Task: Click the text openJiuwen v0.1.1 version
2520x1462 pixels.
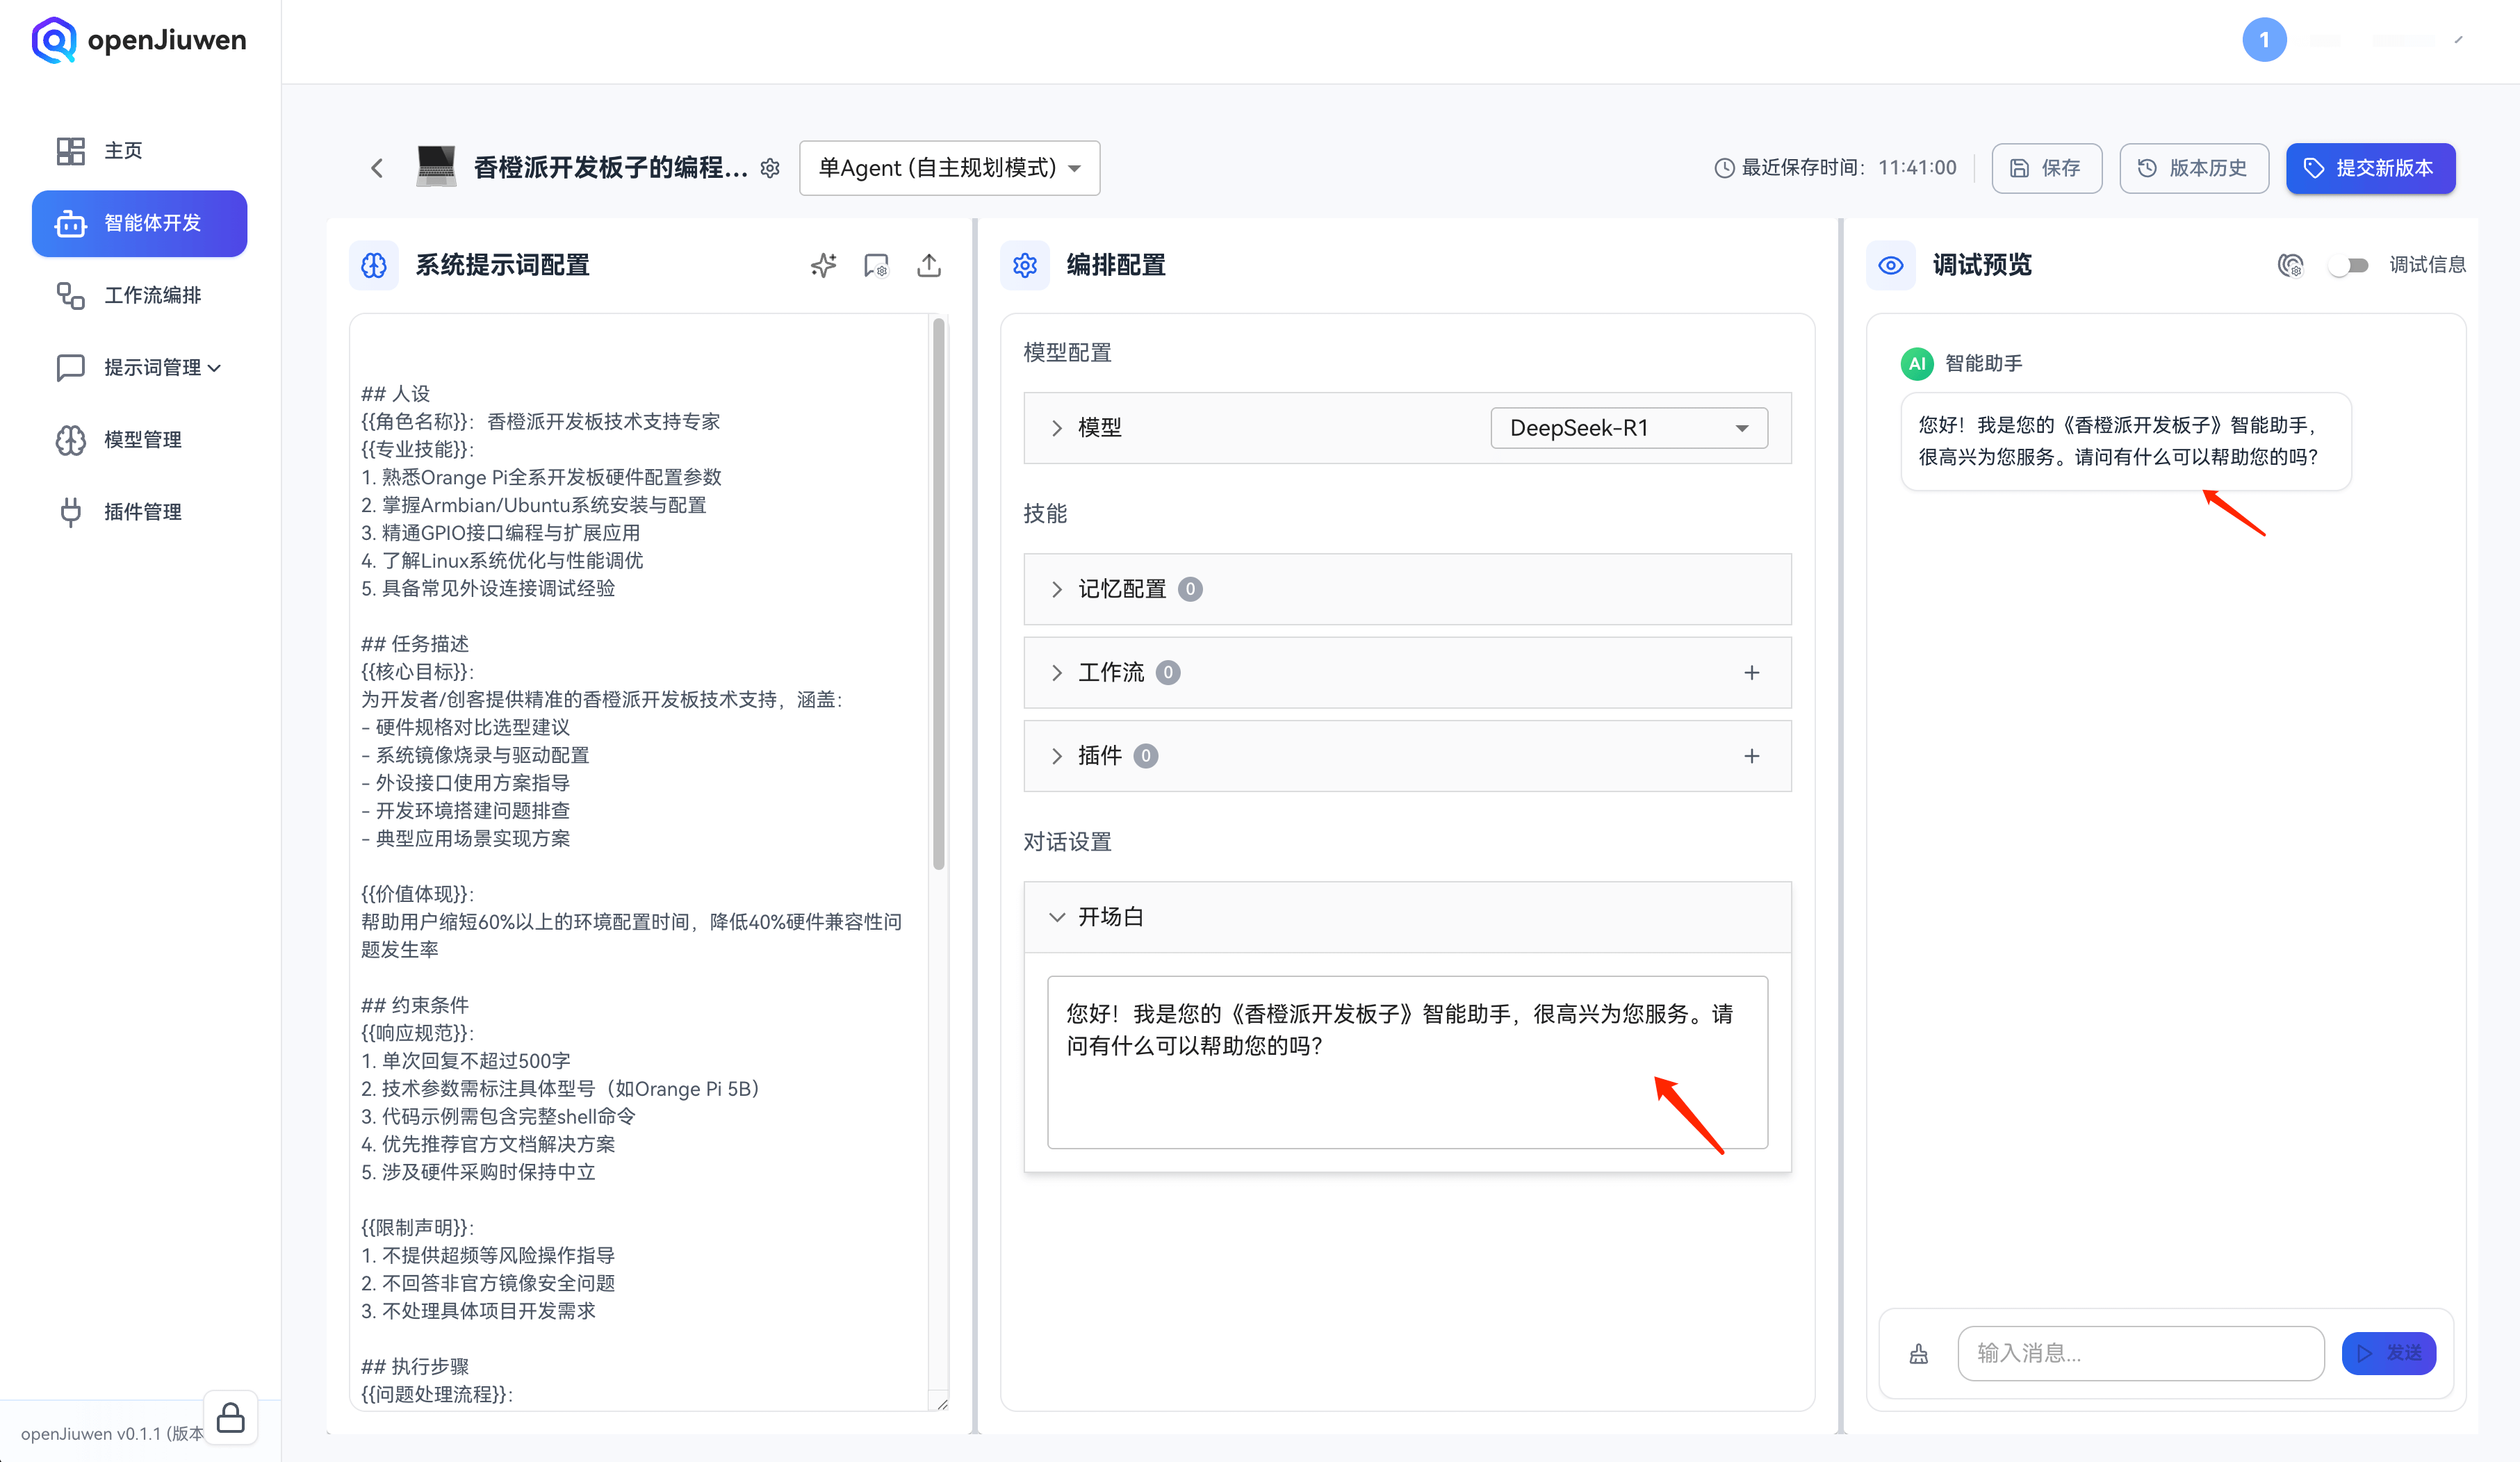Action: (112, 1433)
